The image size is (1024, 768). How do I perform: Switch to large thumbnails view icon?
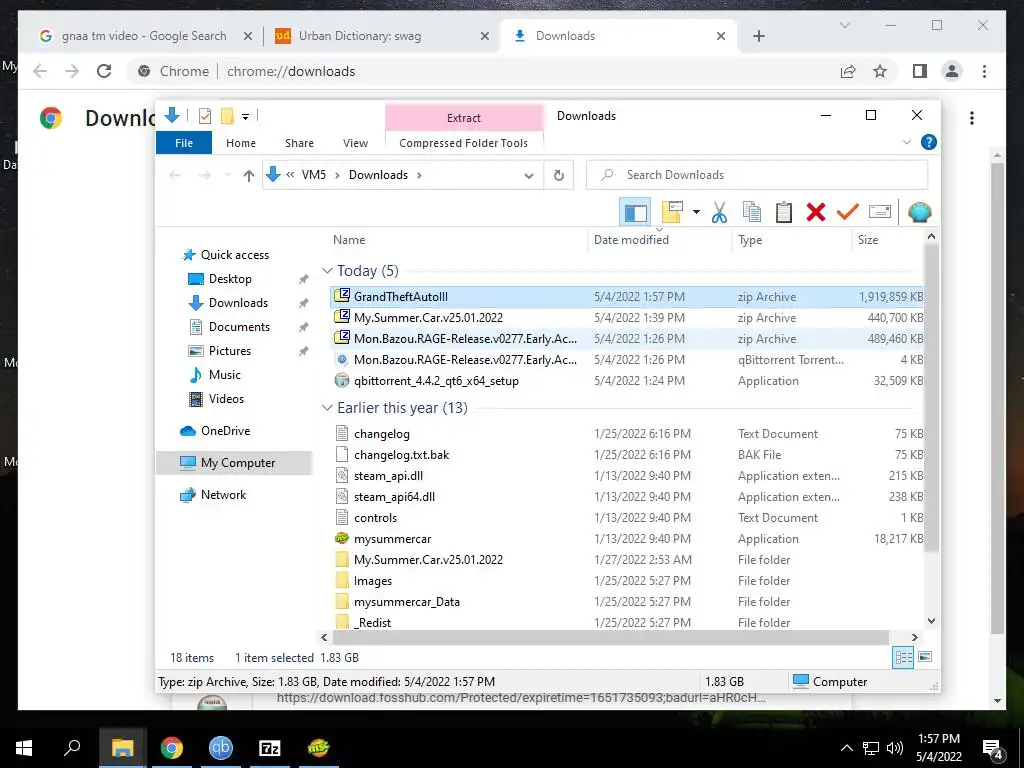point(925,658)
